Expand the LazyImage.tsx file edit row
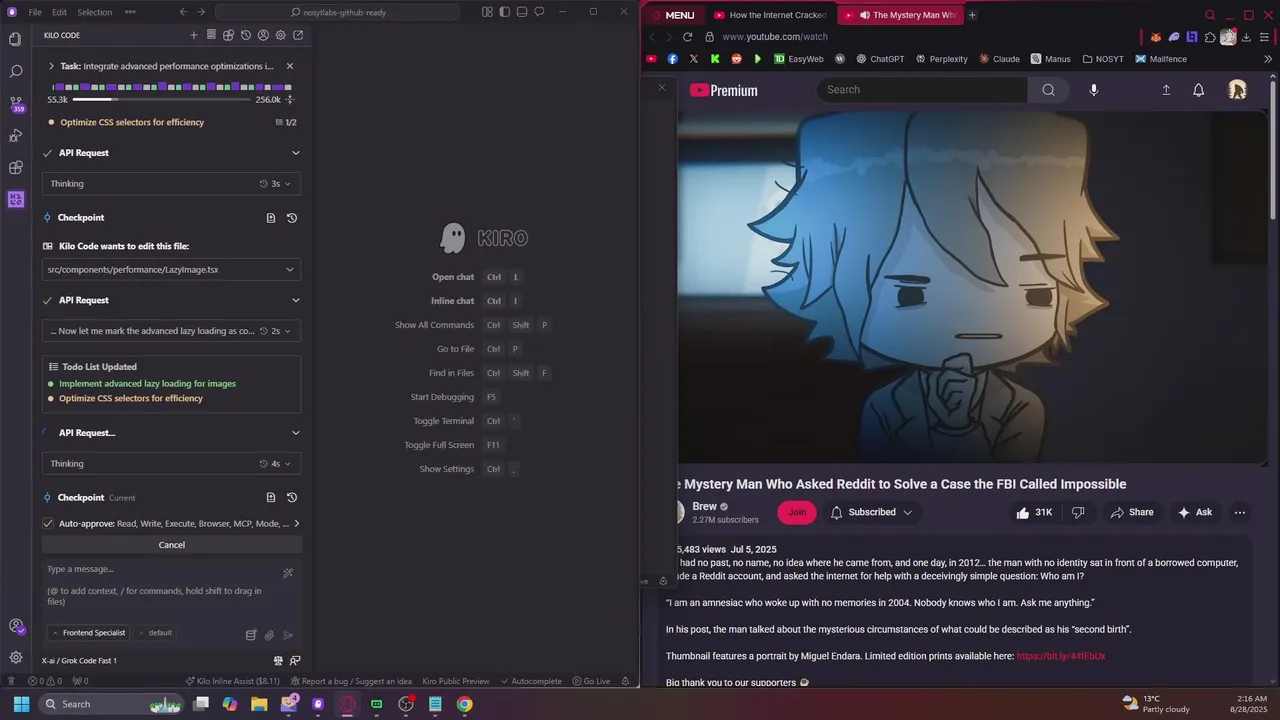 pyautogui.click(x=172, y=269)
